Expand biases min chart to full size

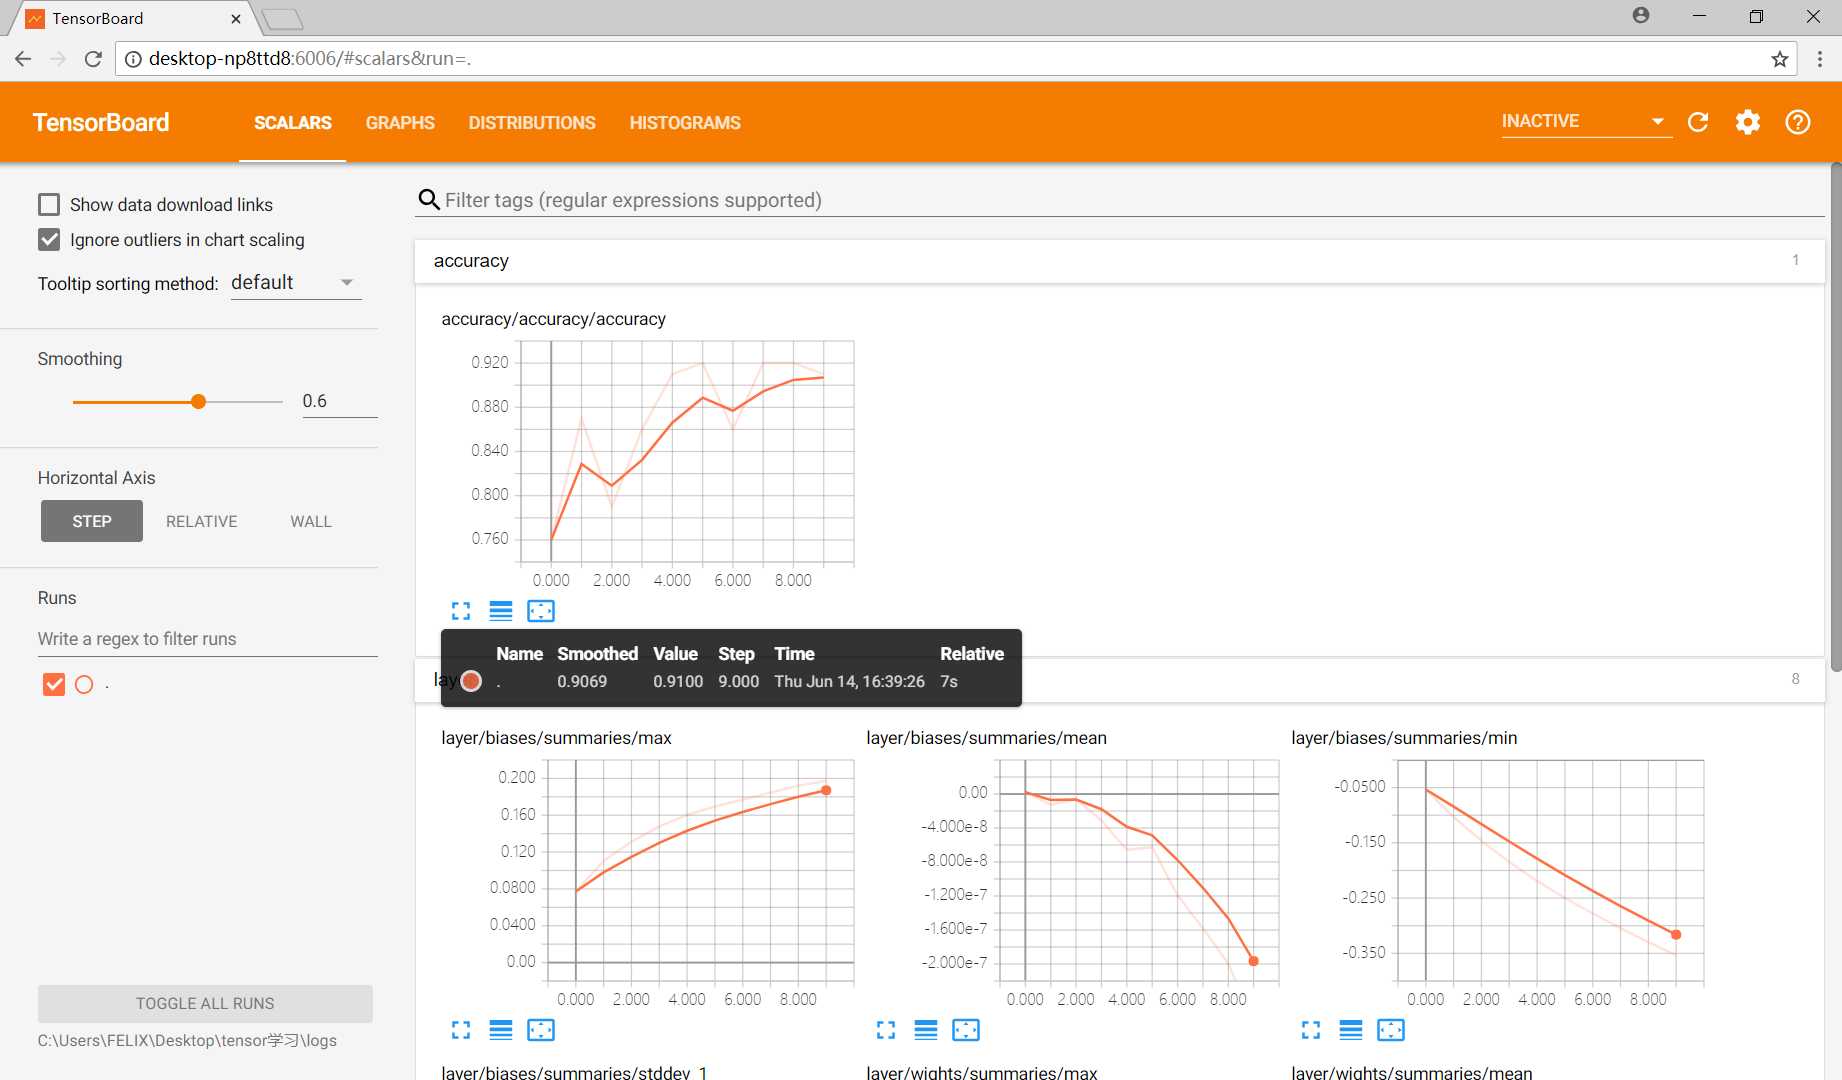pyautogui.click(x=1311, y=1029)
